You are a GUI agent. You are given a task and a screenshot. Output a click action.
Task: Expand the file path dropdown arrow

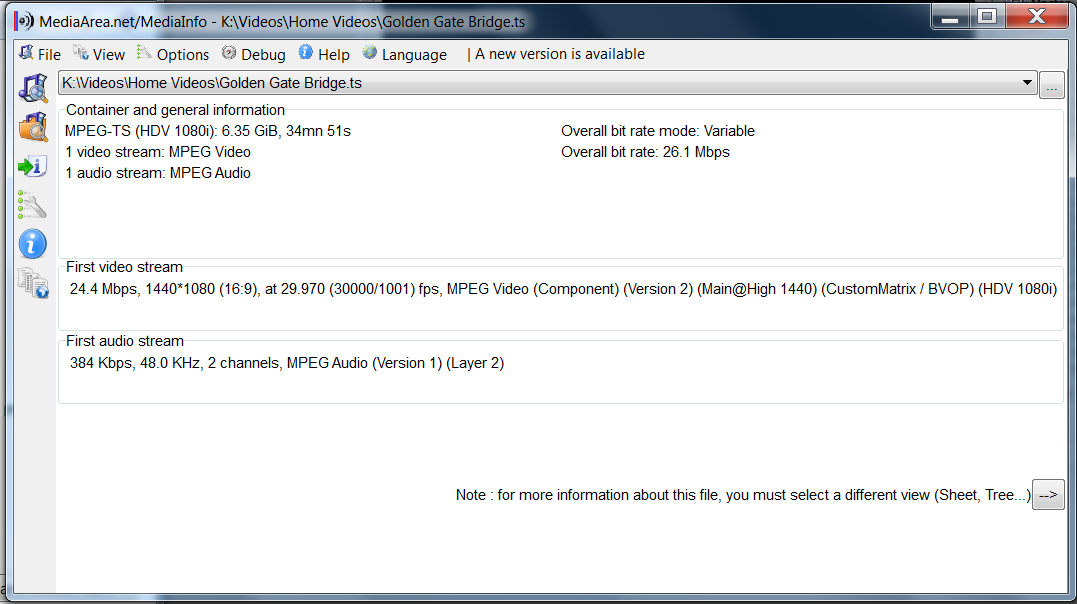pos(1027,82)
